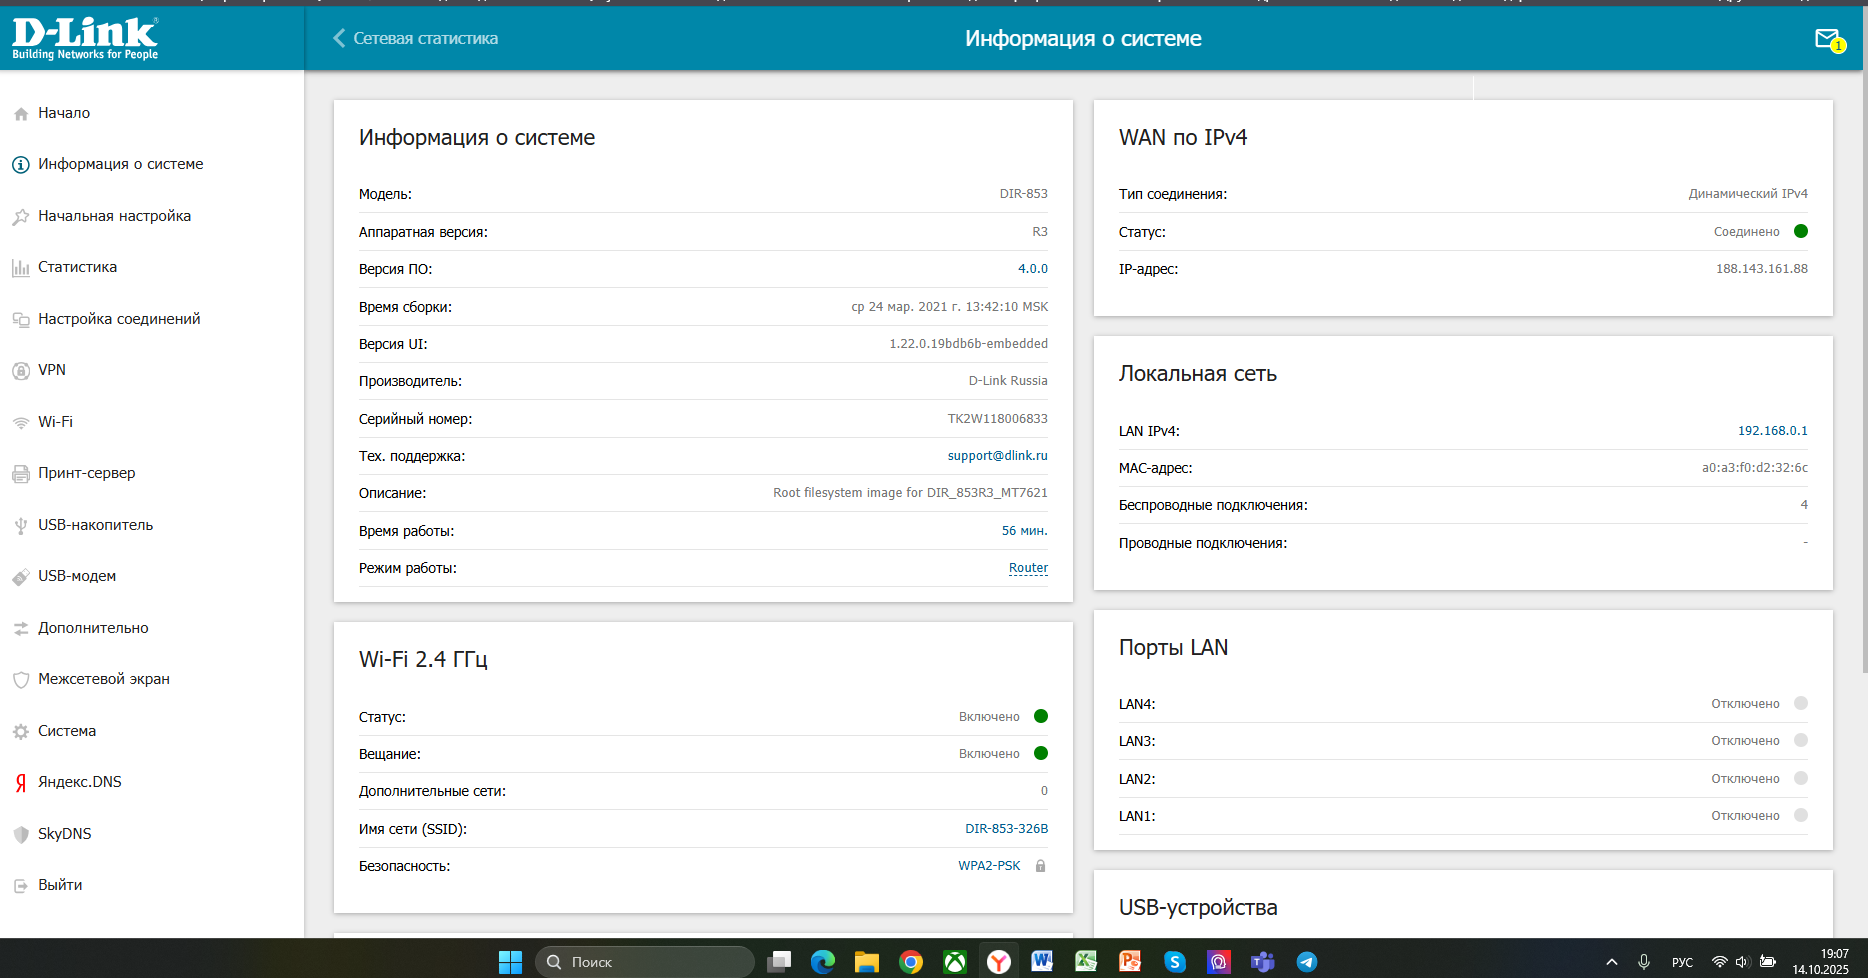Open Настройка соединений section

pos(119,319)
